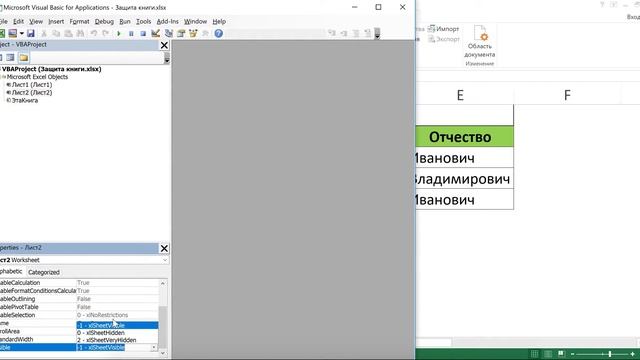Click Область документа in the Excel ribbon

point(480,41)
